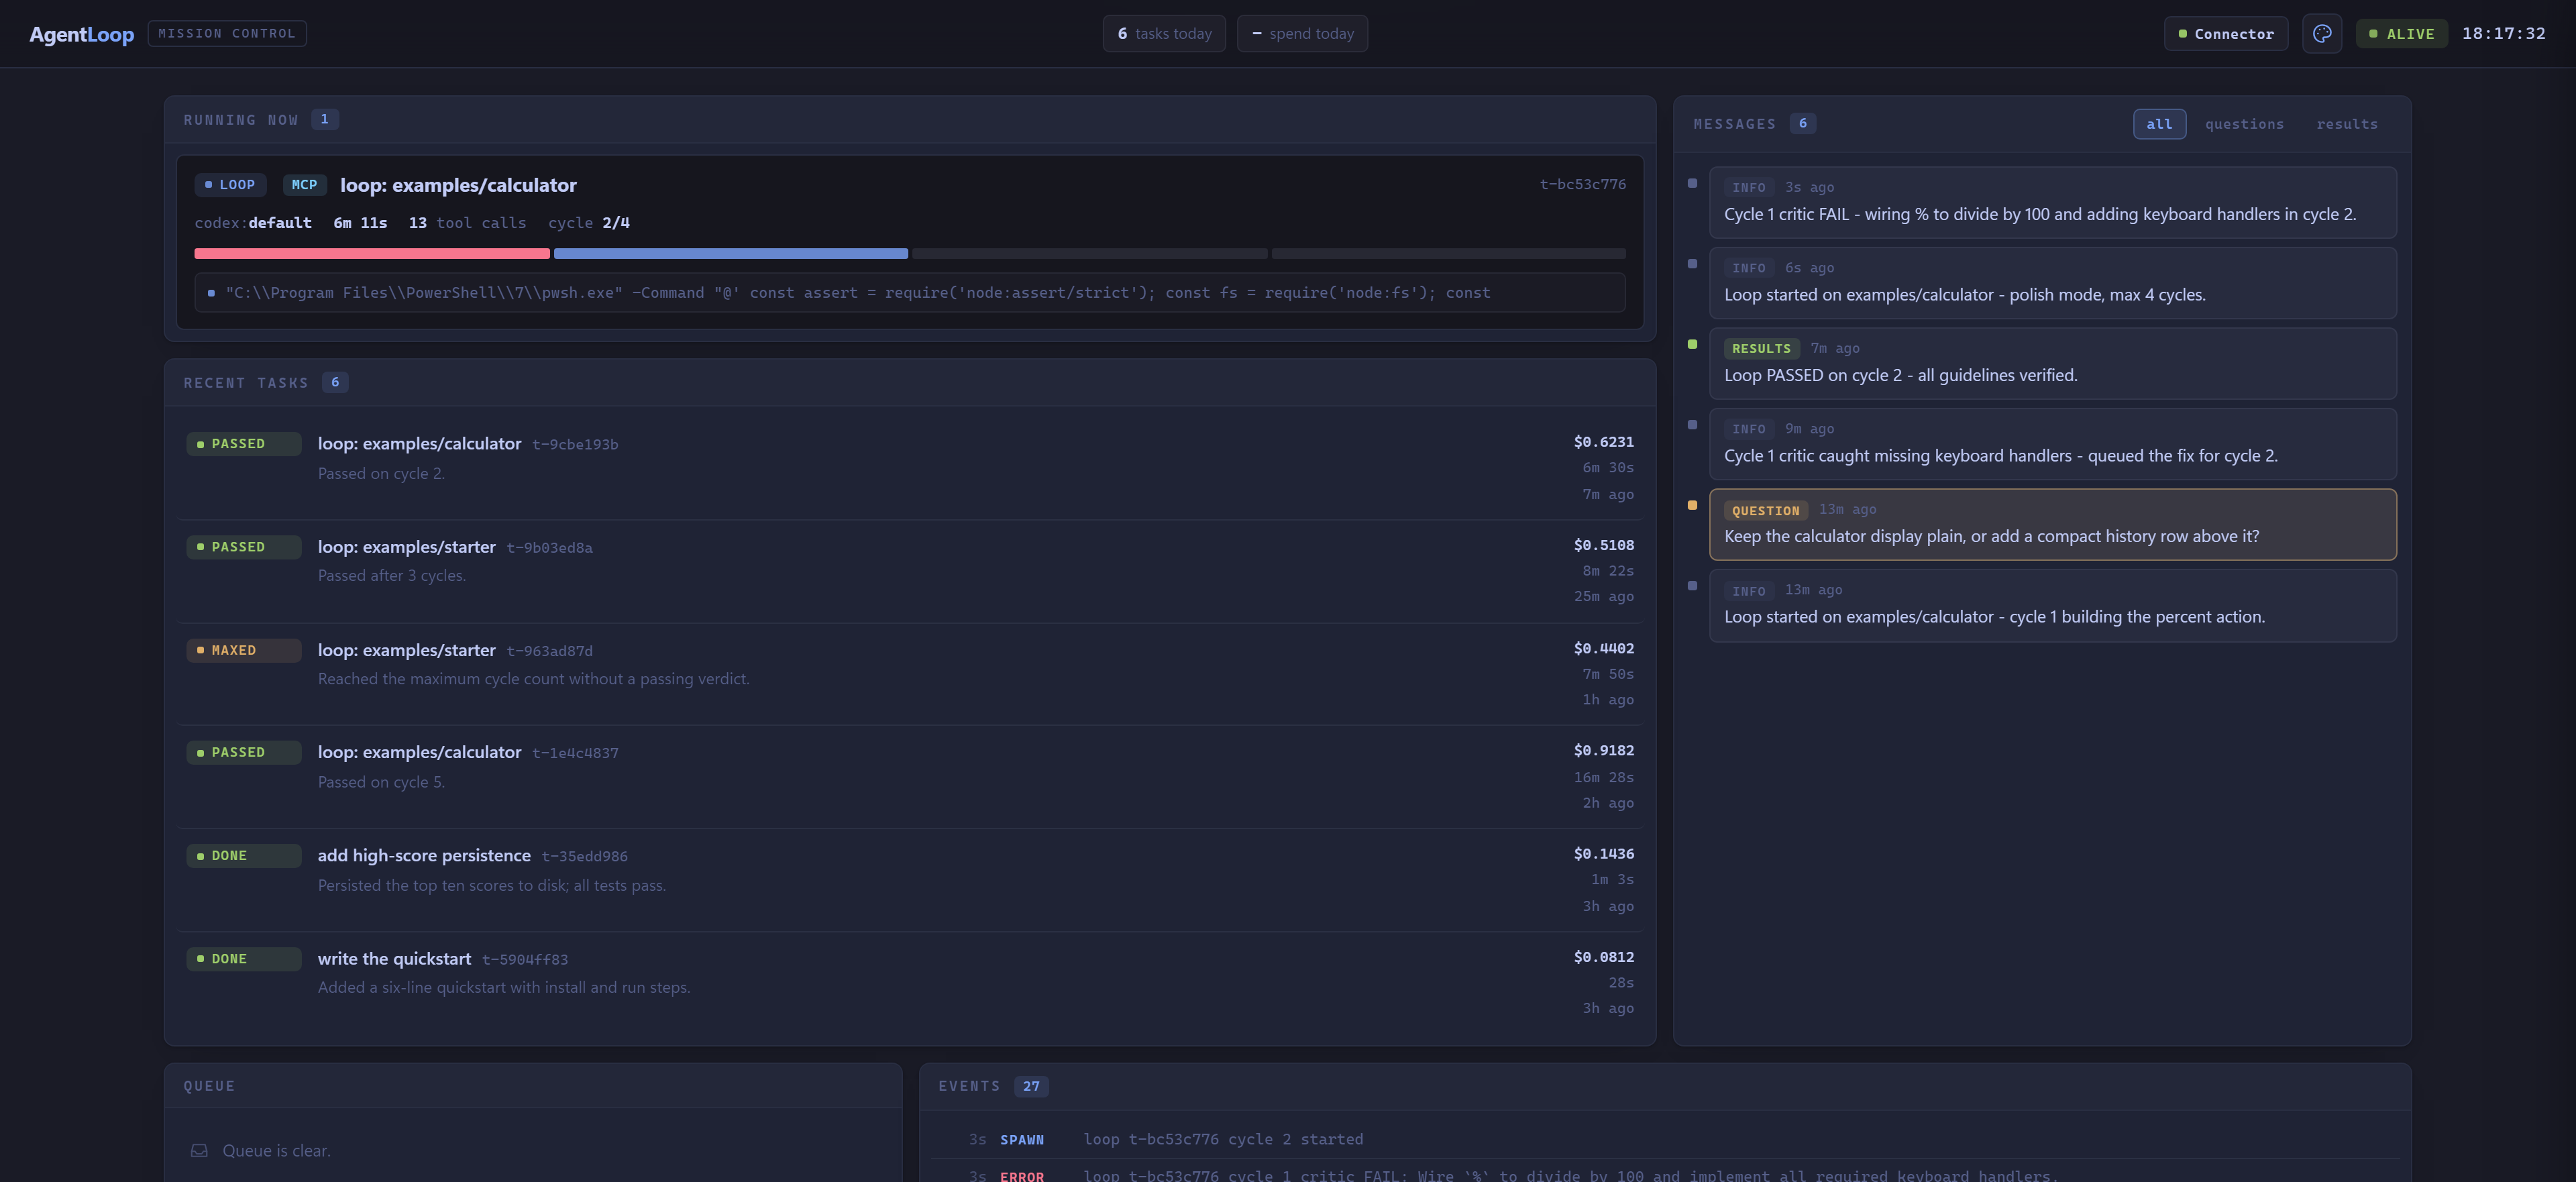Open message critic caught missing keyboard handlers

(2053, 444)
